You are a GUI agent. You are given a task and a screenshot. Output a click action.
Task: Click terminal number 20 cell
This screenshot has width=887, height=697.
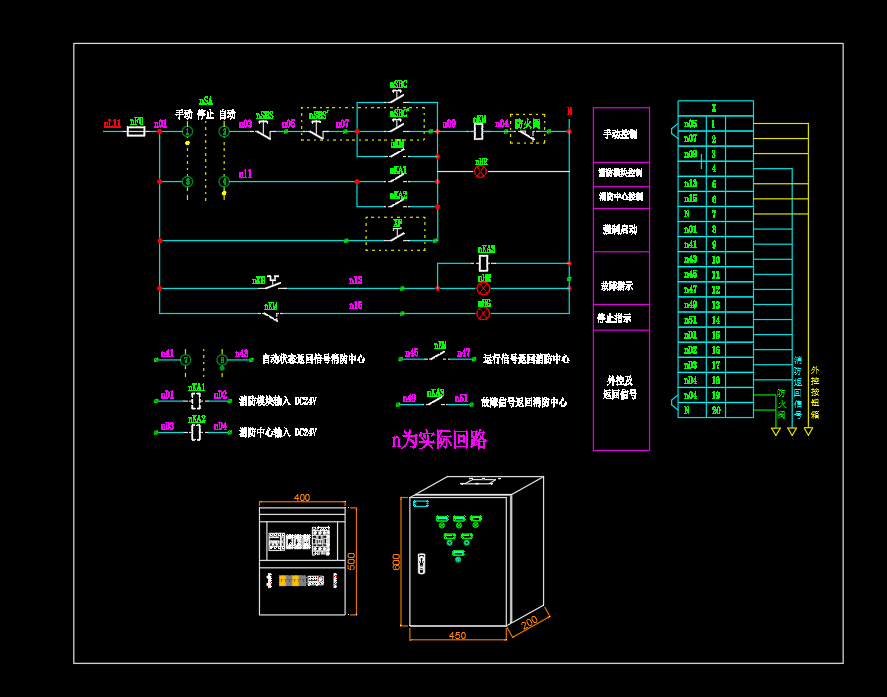pos(716,410)
